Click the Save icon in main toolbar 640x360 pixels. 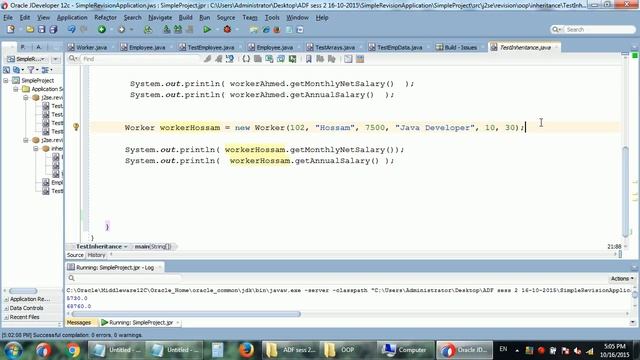(41, 29)
